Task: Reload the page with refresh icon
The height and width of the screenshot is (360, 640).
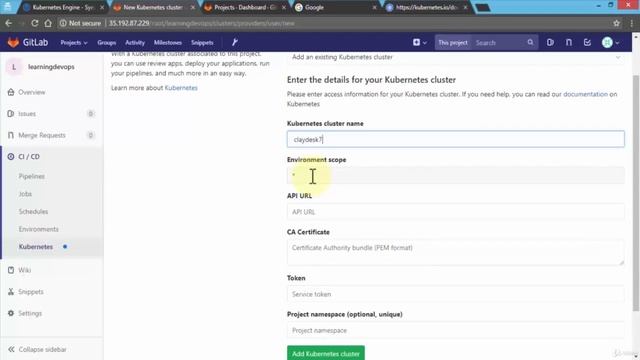Action: click(x=35, y=23)
